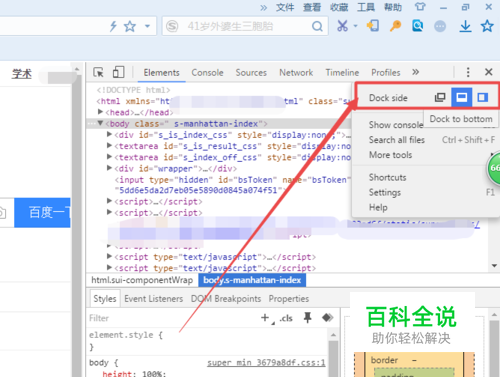The width and height of the screenshot is (500, 377).
Task: Open the diamond animation/color icon in Styles toolbar
Action: 328,318
